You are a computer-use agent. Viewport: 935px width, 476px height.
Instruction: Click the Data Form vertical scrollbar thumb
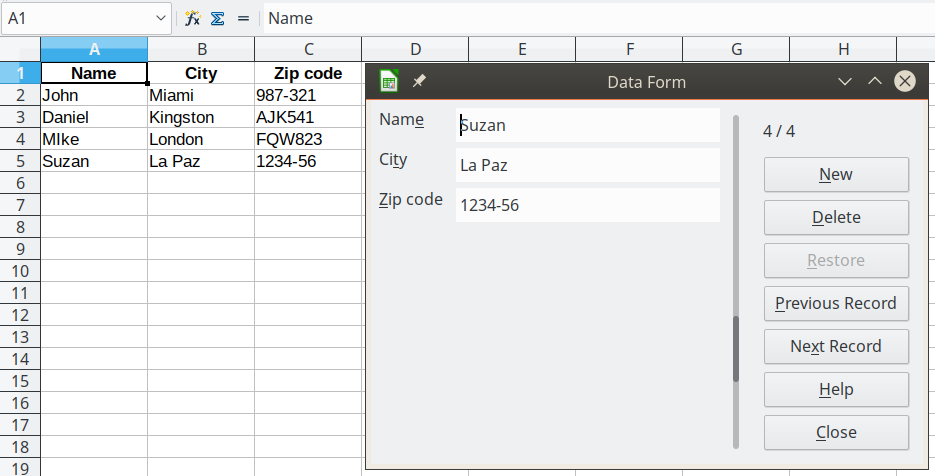(x=736, y=348)
